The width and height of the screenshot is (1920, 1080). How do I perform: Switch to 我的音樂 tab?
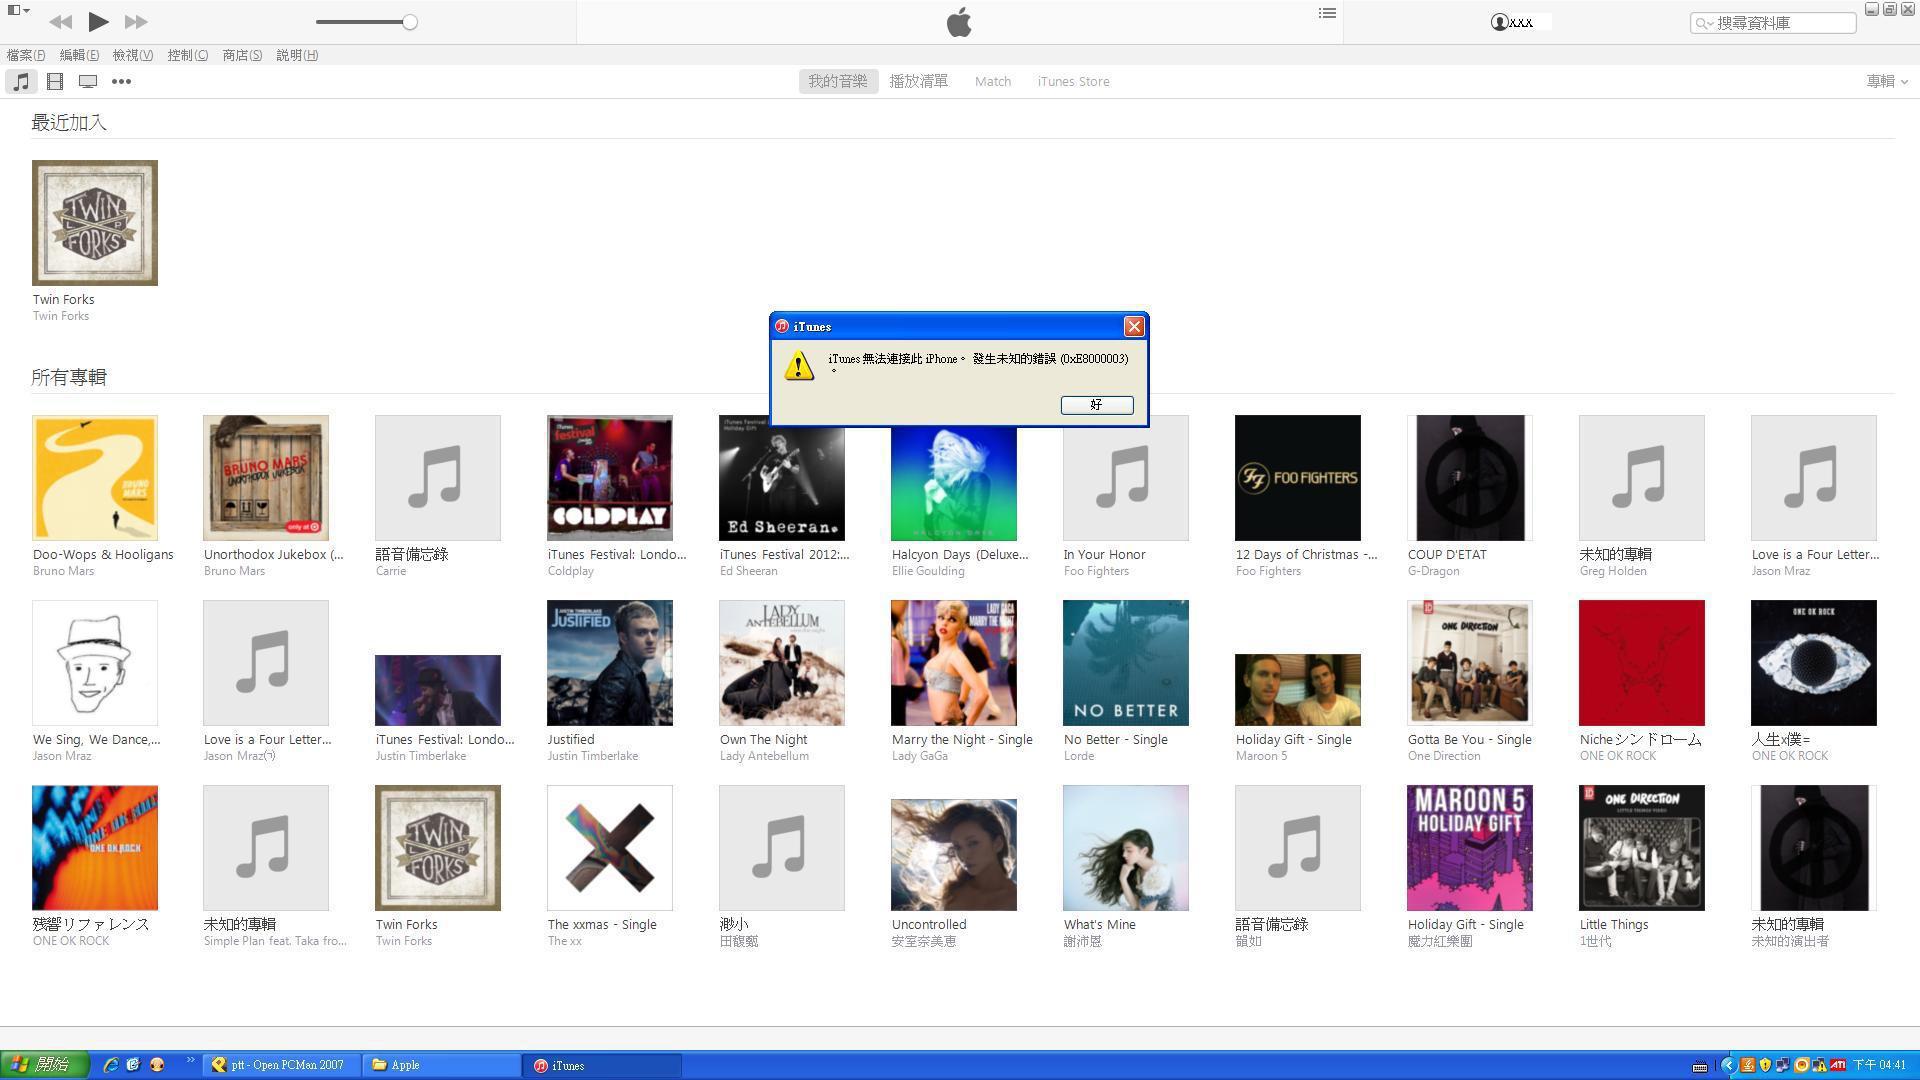[x=838, y=81]
